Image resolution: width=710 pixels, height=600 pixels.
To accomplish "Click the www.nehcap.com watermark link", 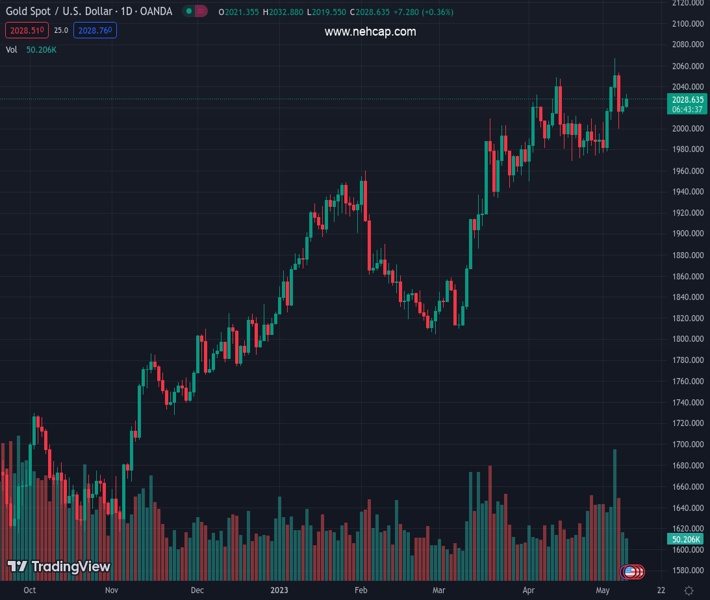I will (370, 32).
